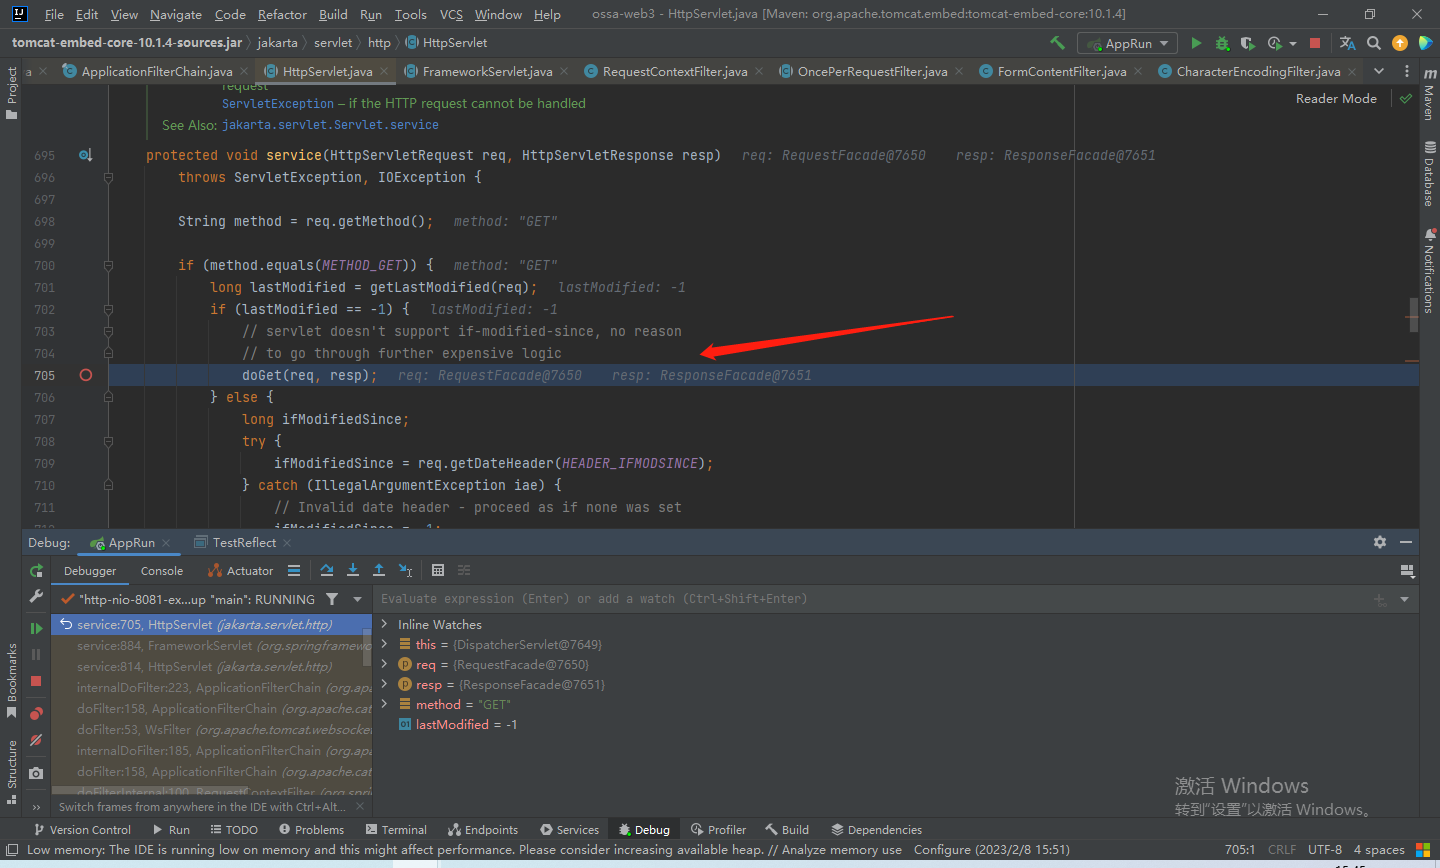
Task: Close the frames switching hint
Action: 361,806
